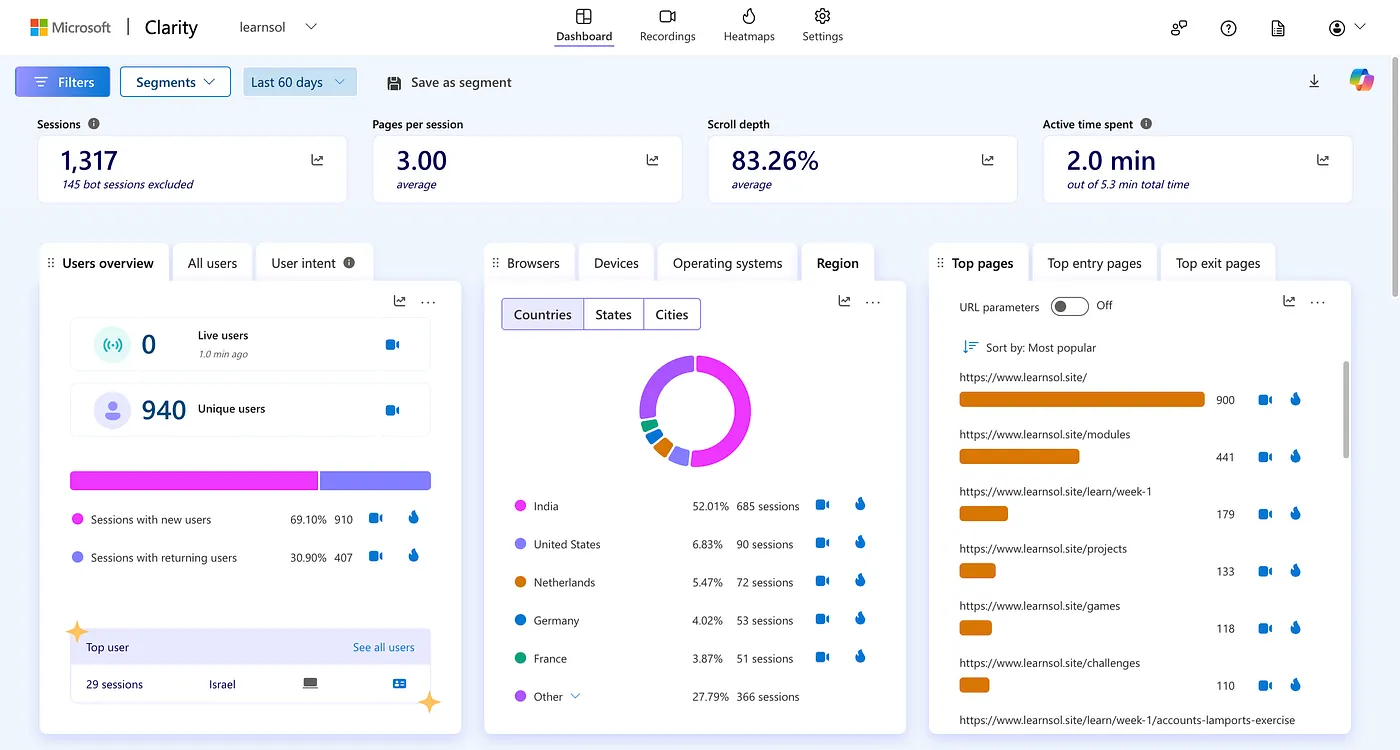Open heatmap for the /modules page
1400x750 pixels.
[1295, 456]
